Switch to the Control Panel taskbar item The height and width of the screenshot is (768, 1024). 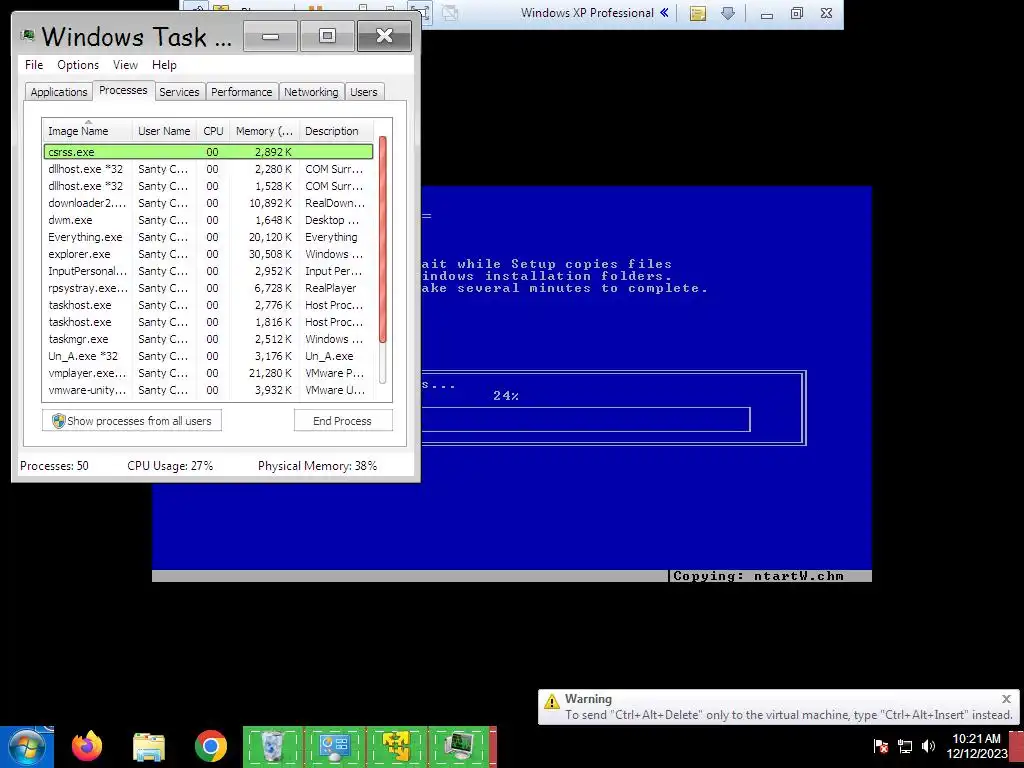(334, 746)
